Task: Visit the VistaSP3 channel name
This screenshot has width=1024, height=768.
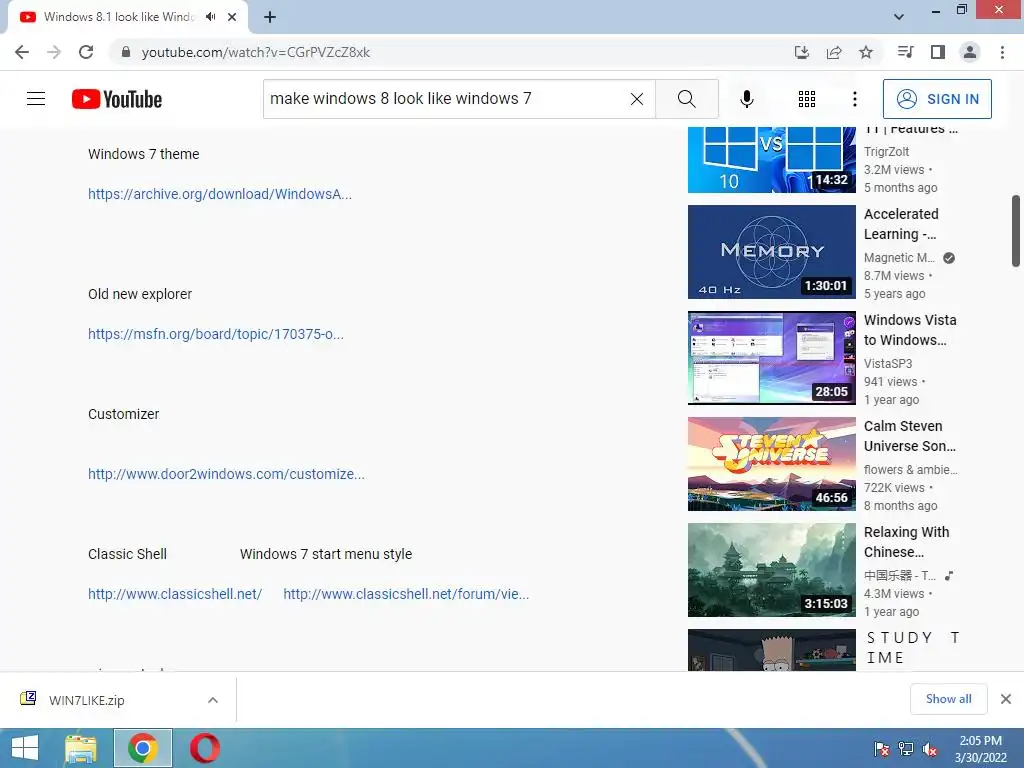Action: (x=888, y=363)
